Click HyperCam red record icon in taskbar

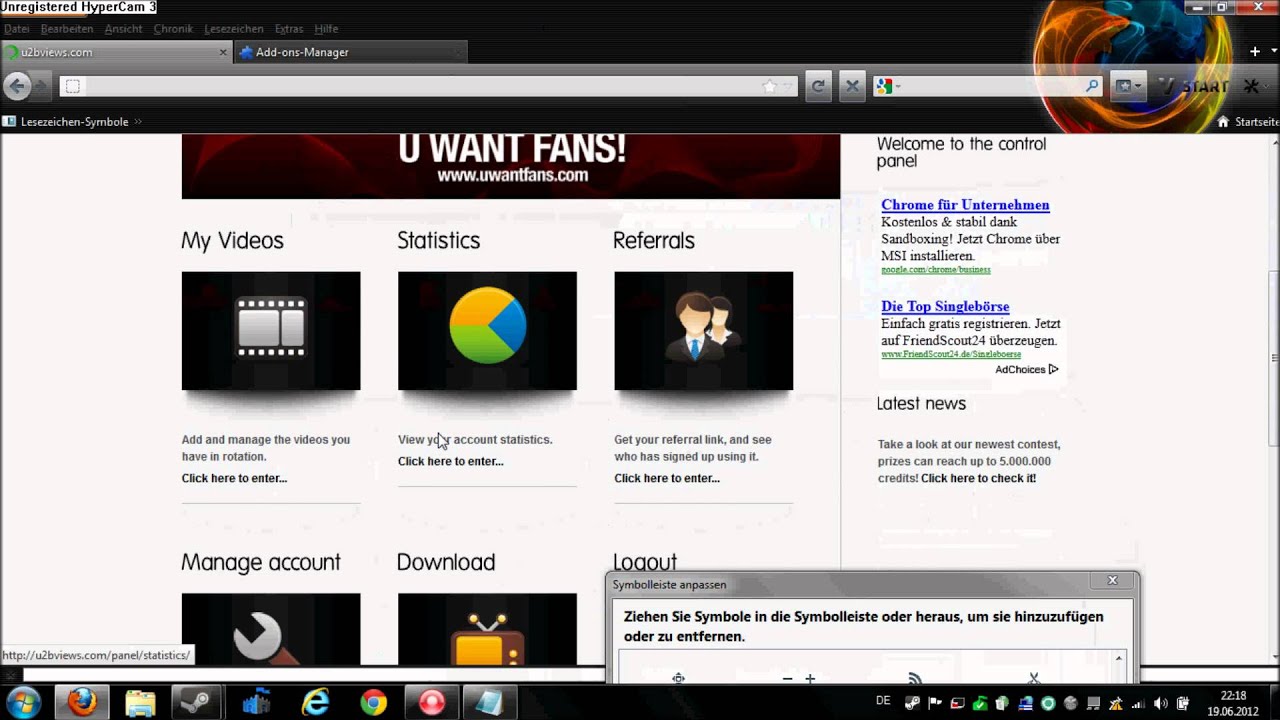(432, 702)
